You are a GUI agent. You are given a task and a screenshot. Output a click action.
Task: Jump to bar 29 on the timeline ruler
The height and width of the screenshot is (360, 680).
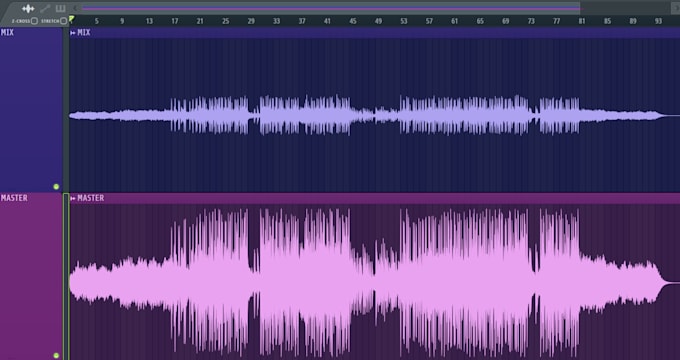pos(251,21)
